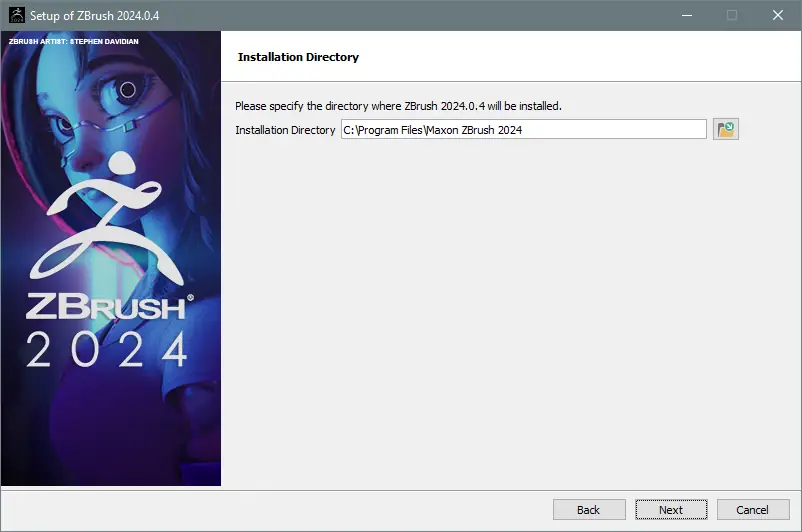The width and height of the screenshot is (802, 532).
Task: Click the 'Please specify the directory' instruction text
Action: (398, 106)
